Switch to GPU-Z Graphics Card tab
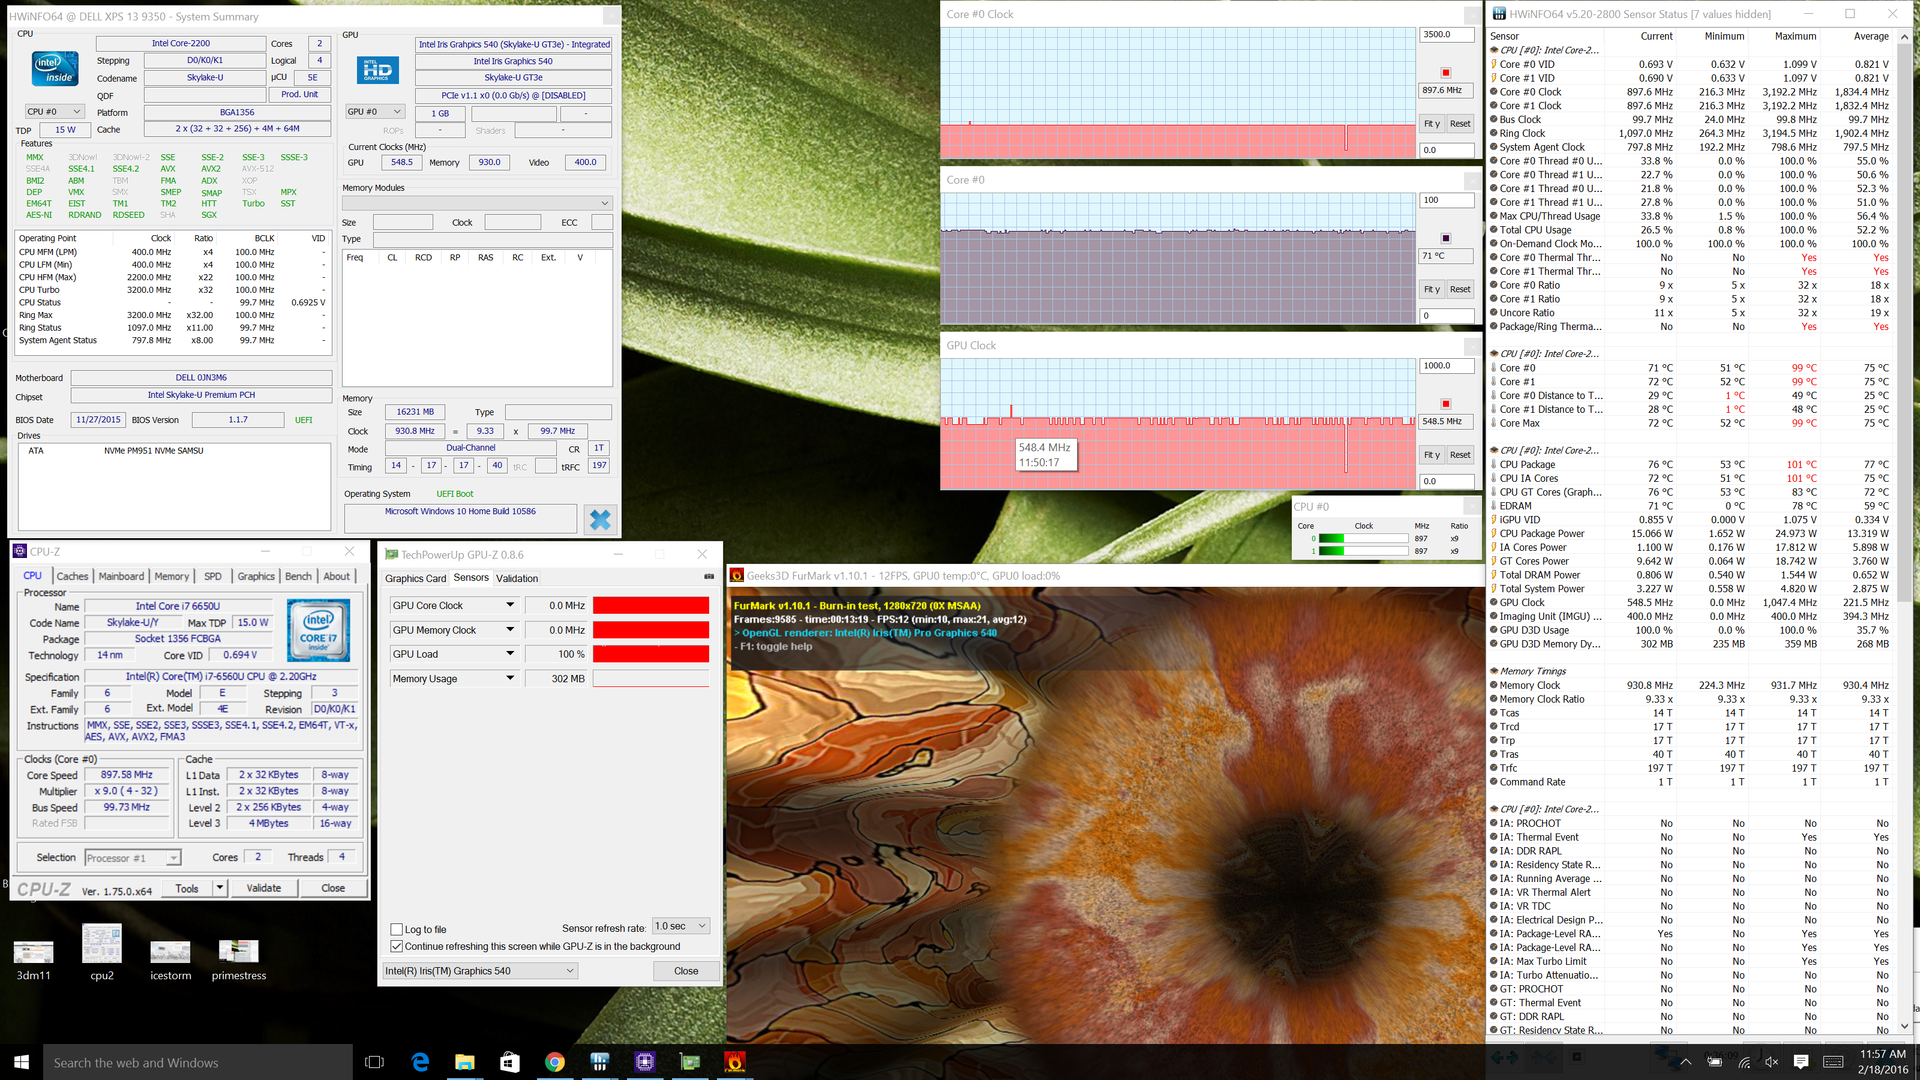1920x1080 pixels. click(x=415, y=578)
